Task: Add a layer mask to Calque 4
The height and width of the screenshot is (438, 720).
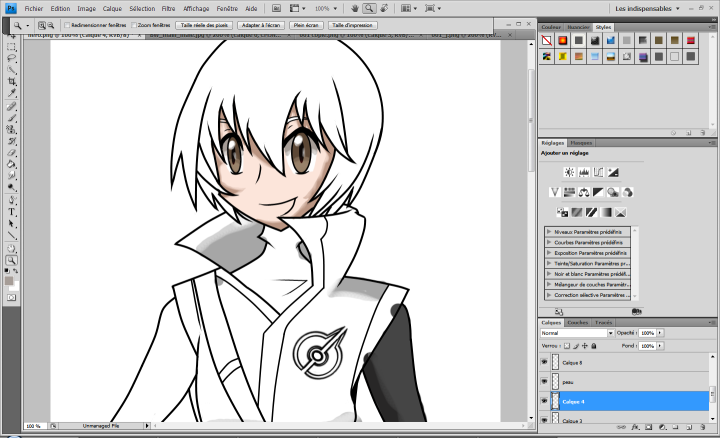Action: point(648,427)
